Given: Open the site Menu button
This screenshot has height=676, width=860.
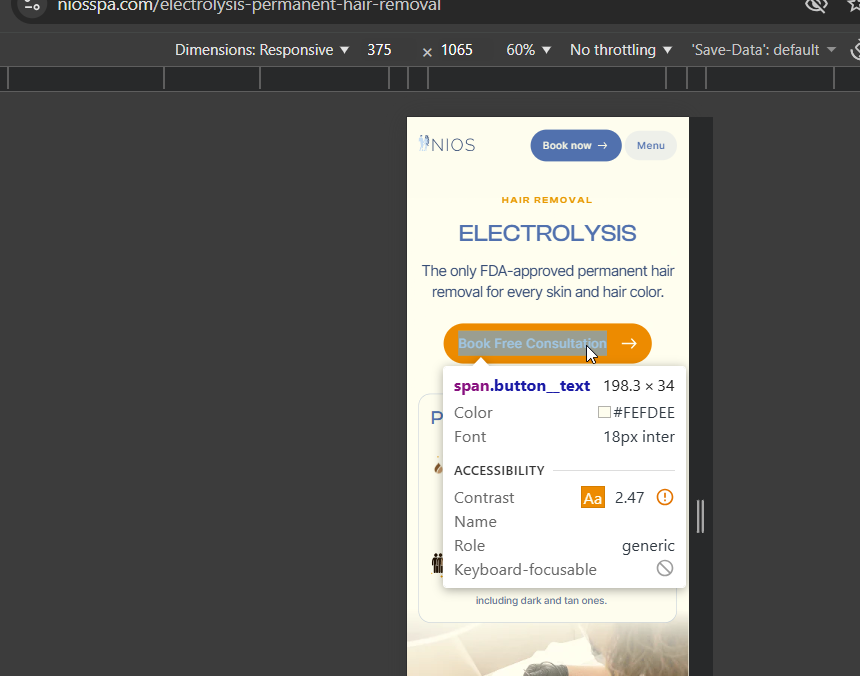Looking at the screenshot, I should click(x=650, y=145).
